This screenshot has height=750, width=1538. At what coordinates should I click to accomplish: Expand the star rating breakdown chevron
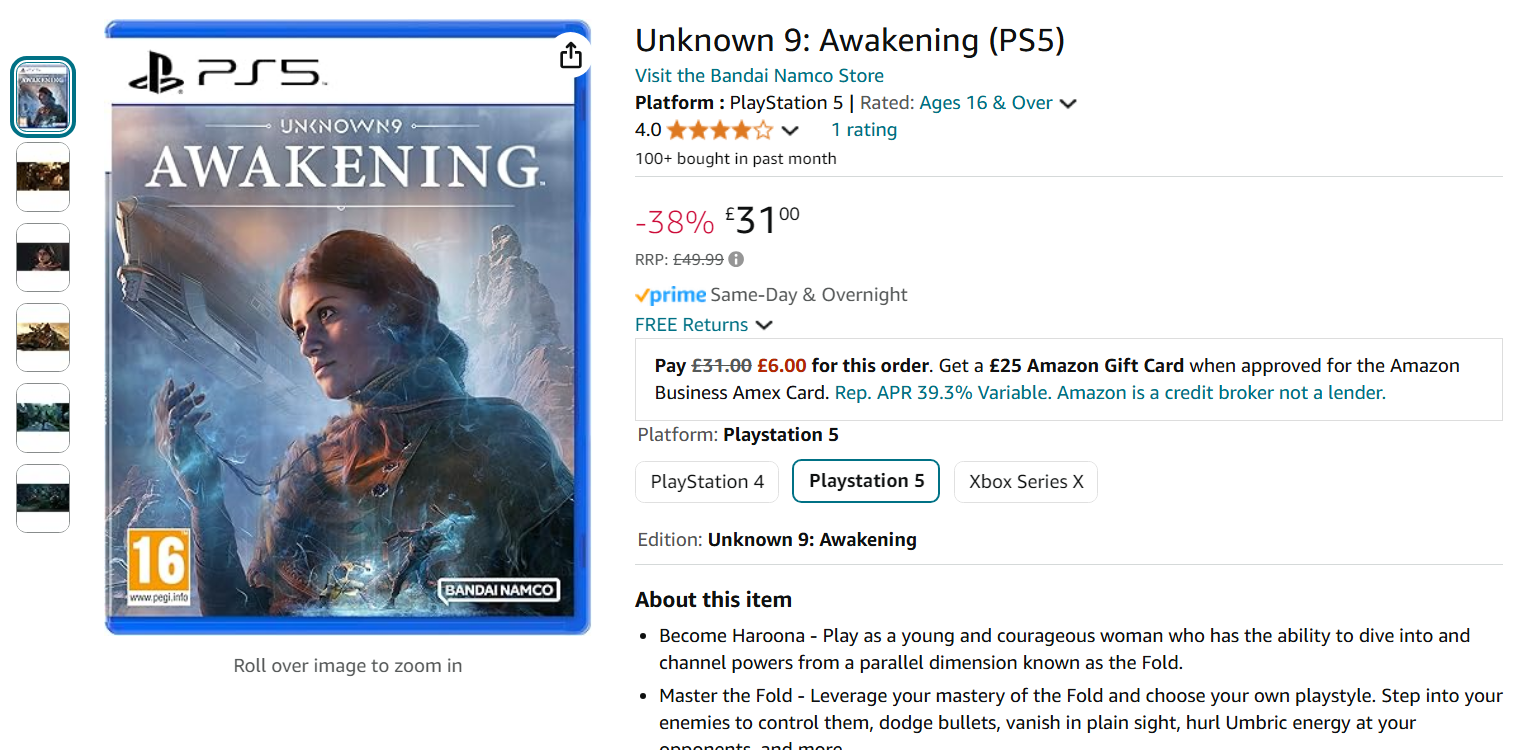pos(790,131)
